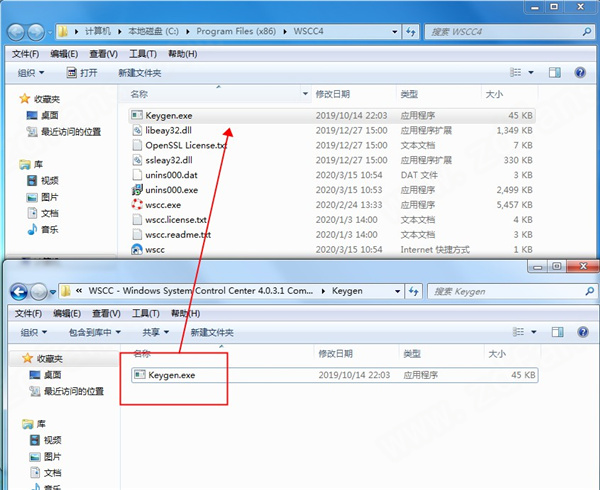Open the 组织 dropdown in the Keygen window
Viewport: 600px width, 490px height.
pos(34,332)
